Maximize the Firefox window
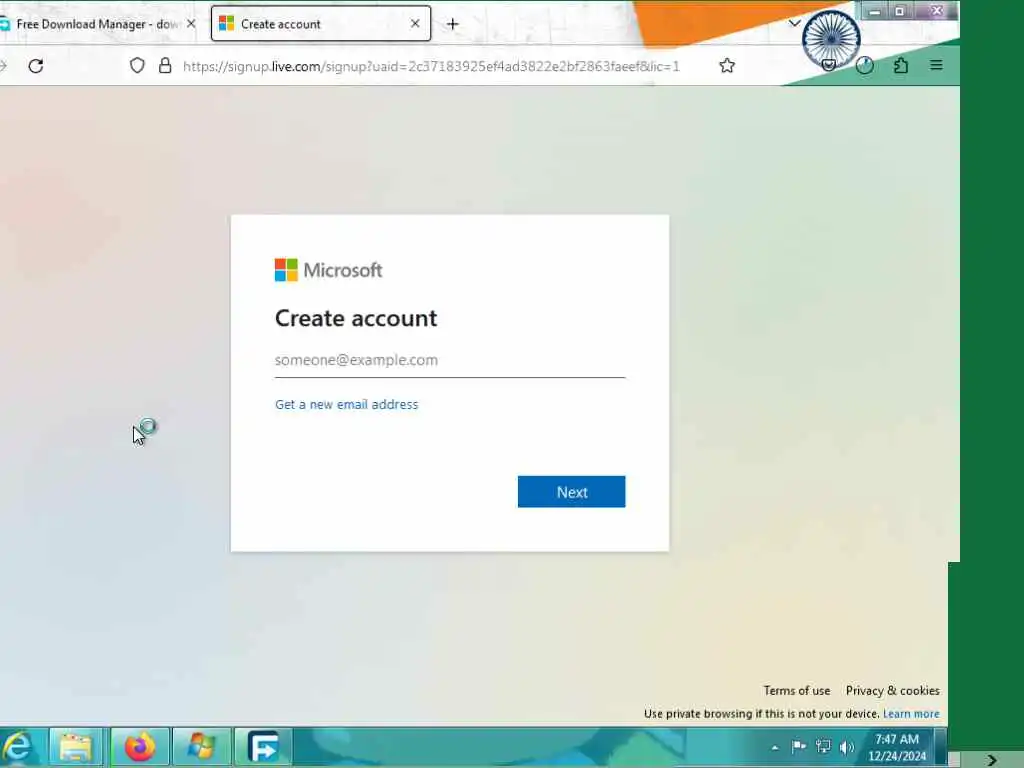This screenshot has height=768, width=1024. pos(899,11)
